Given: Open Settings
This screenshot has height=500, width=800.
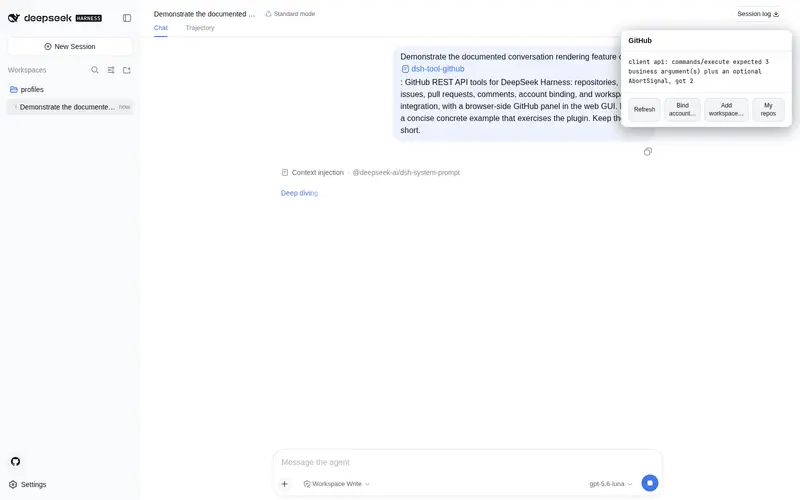Looking at the screenshot, I should coord(28,484).
